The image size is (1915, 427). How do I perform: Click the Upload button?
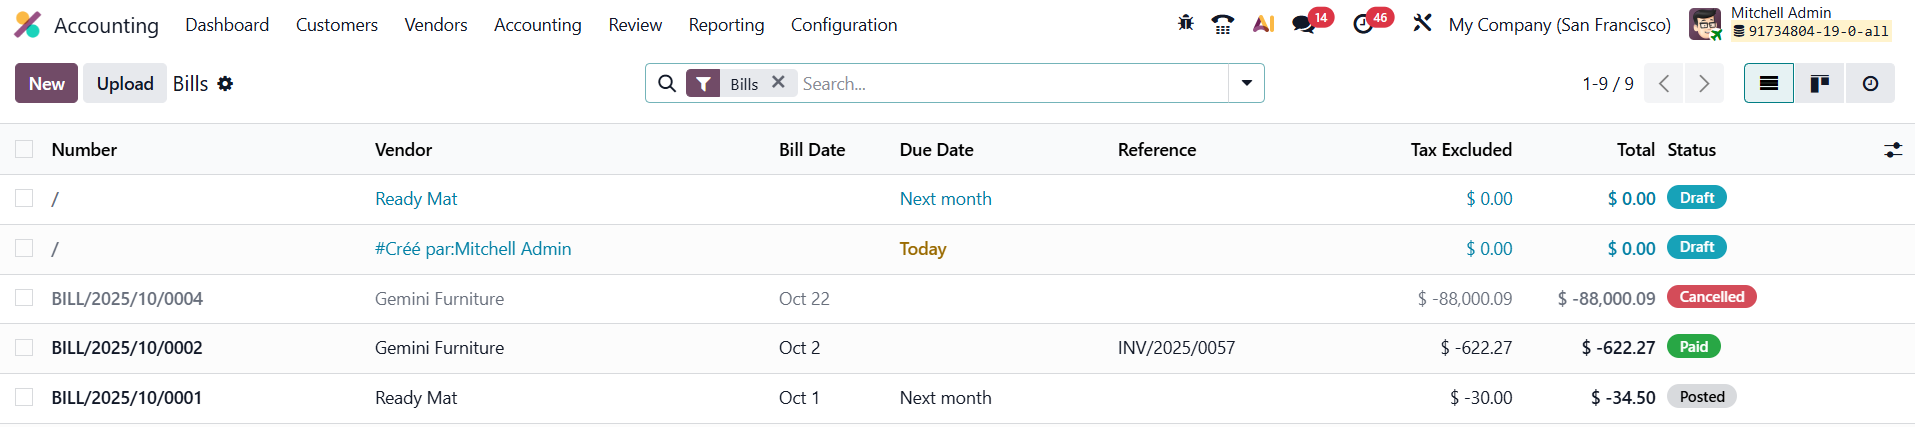[125, 84]
